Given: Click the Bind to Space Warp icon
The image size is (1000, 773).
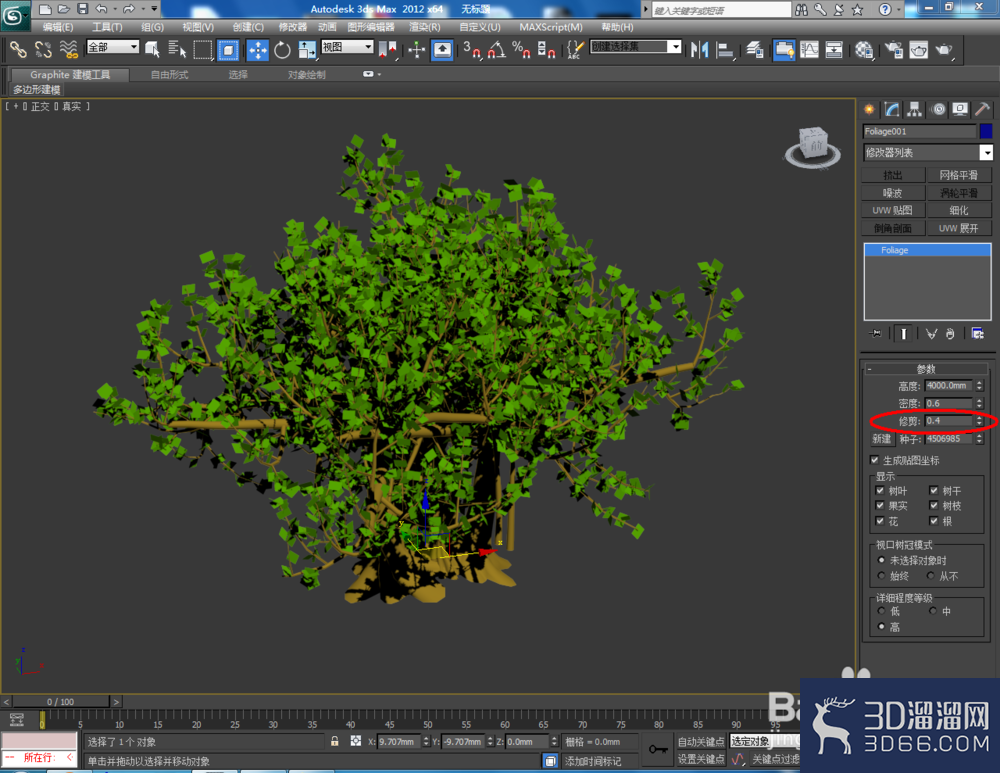Looking at the screenshot, I should tap(69, 49).
